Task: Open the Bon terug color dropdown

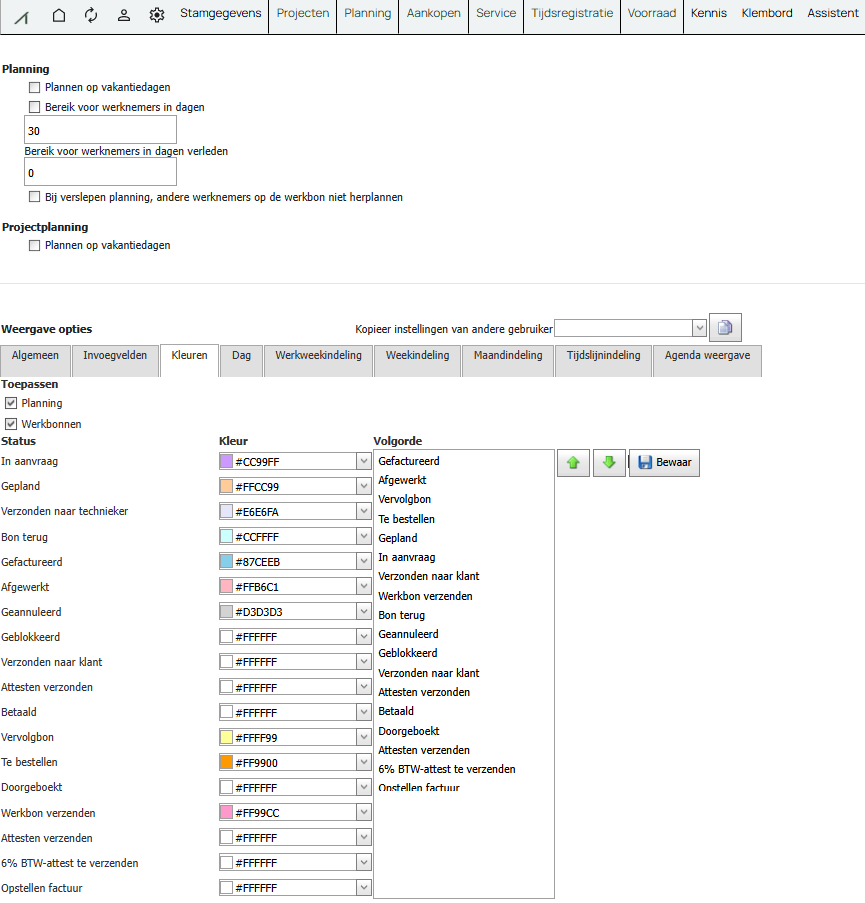Action: point(363,537)
